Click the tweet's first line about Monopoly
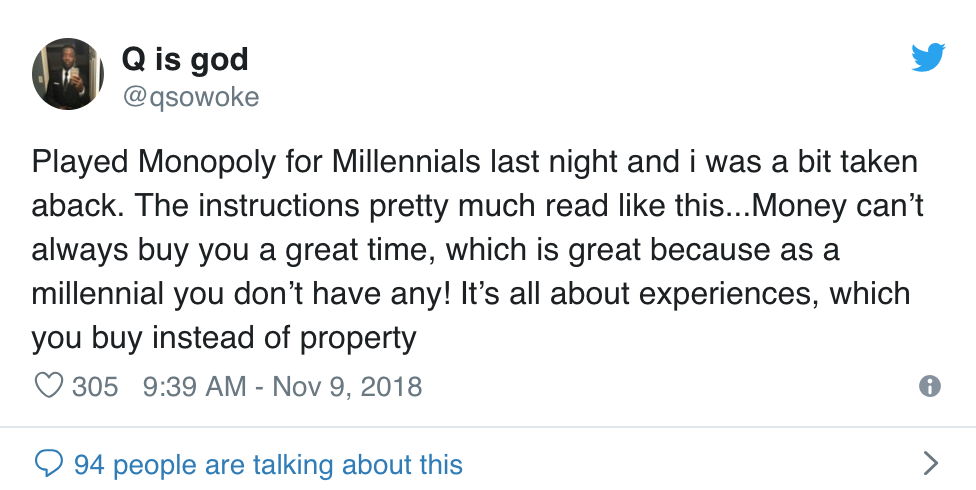Screen dimensions: 976x490 [474, 162]
